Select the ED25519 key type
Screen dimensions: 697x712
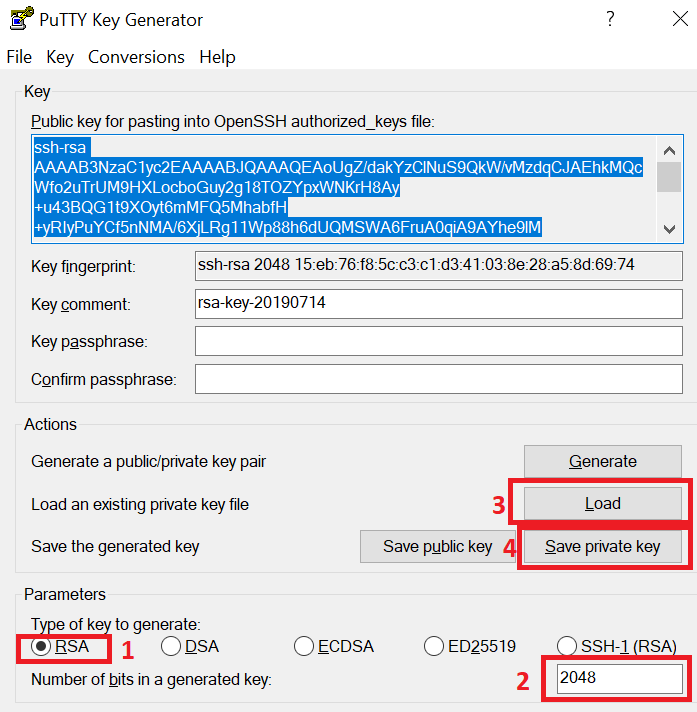click(470, 647)
